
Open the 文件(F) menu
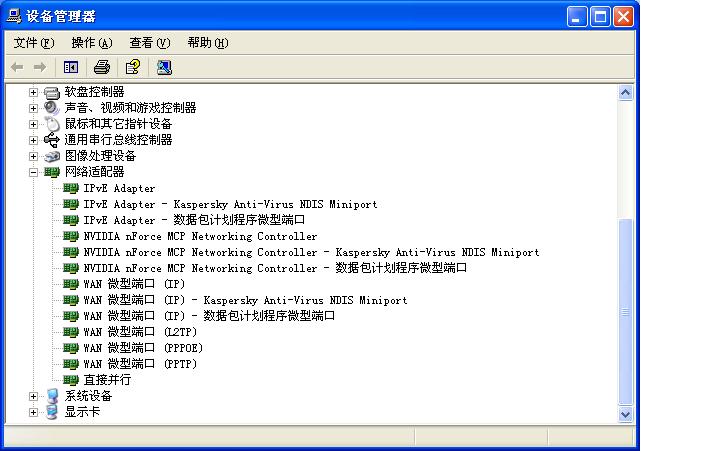tap(34, 43)
